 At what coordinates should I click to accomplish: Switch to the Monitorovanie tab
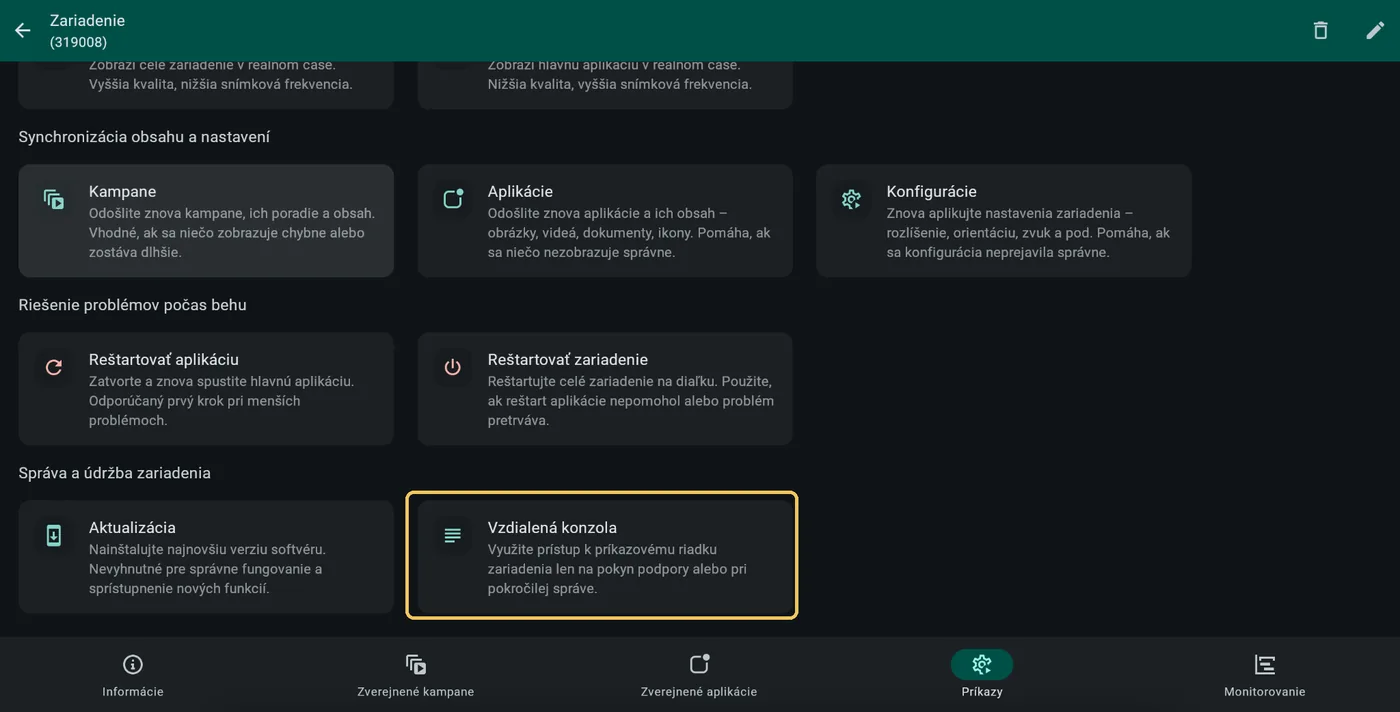pyautogui.click(x=1265, y=675)
